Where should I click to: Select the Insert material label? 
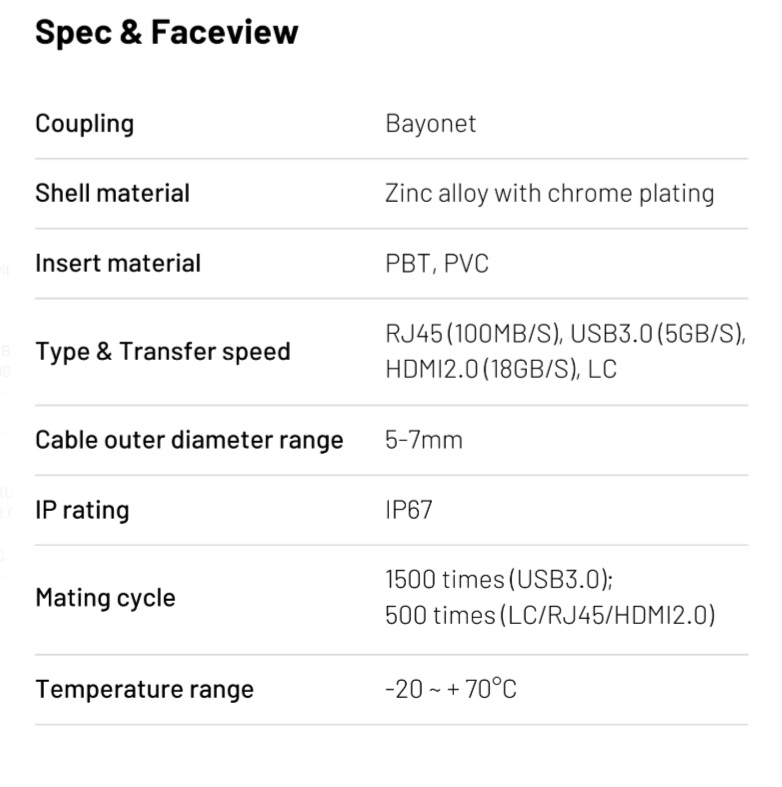click(118, 263)
